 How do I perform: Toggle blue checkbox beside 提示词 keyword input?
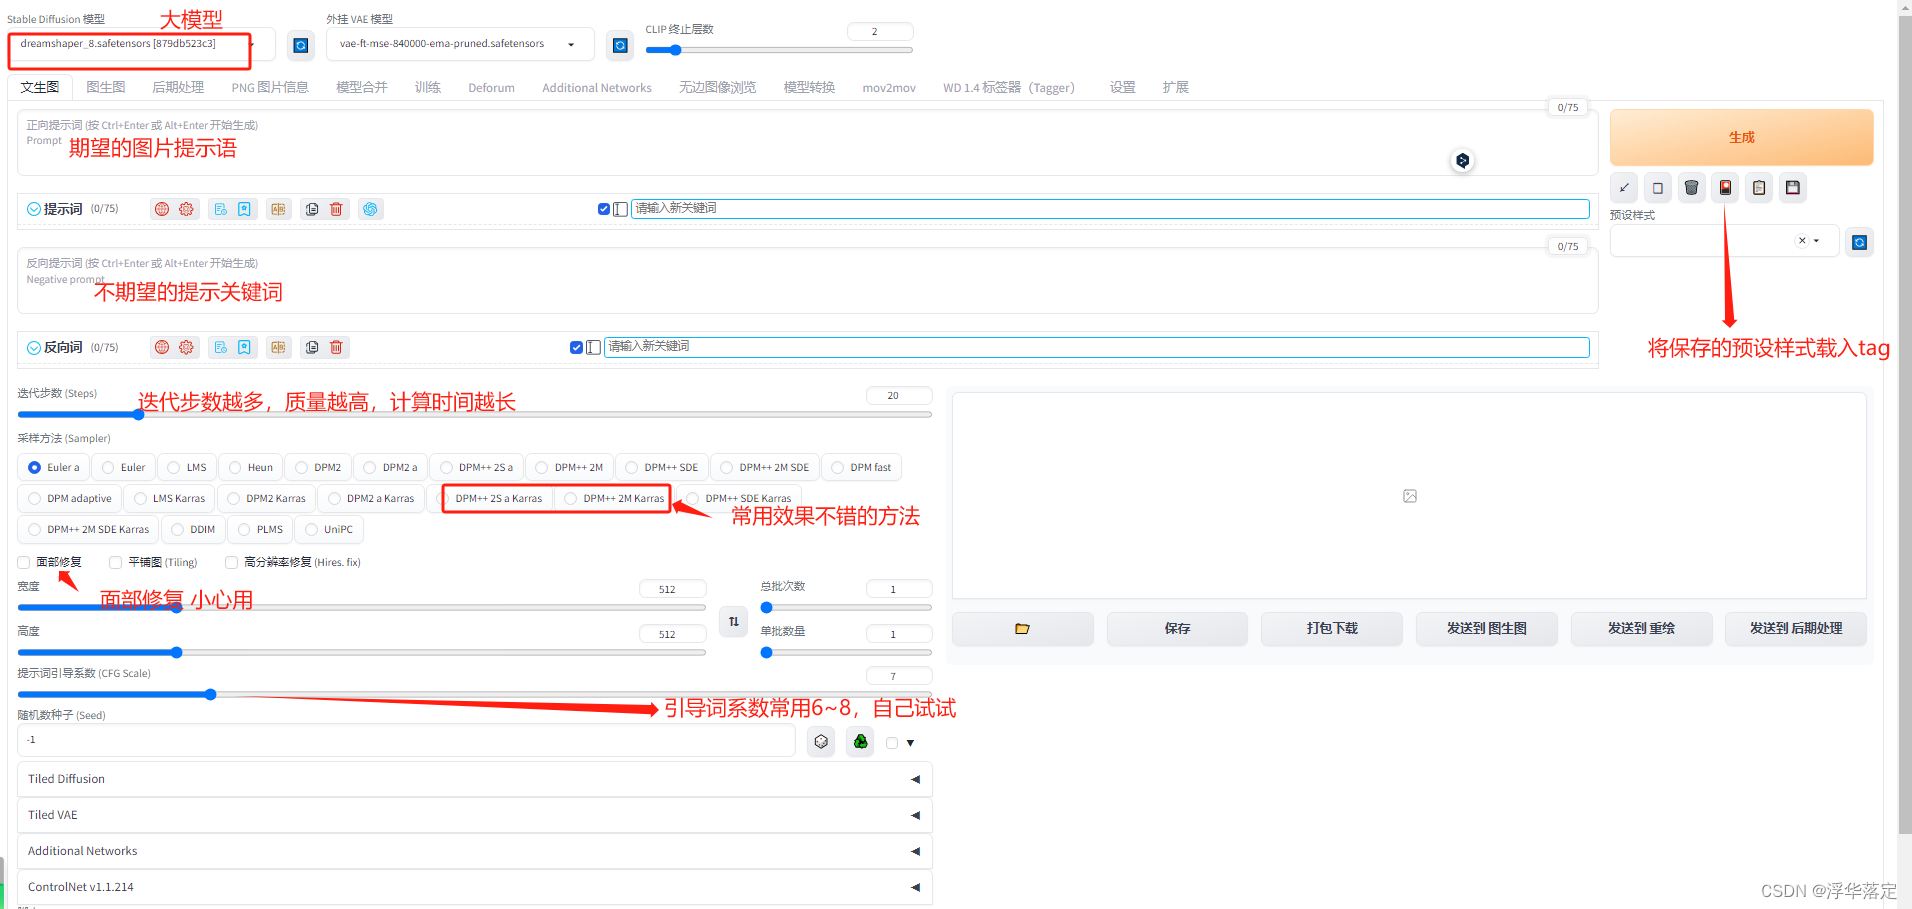tap(604, 209)
